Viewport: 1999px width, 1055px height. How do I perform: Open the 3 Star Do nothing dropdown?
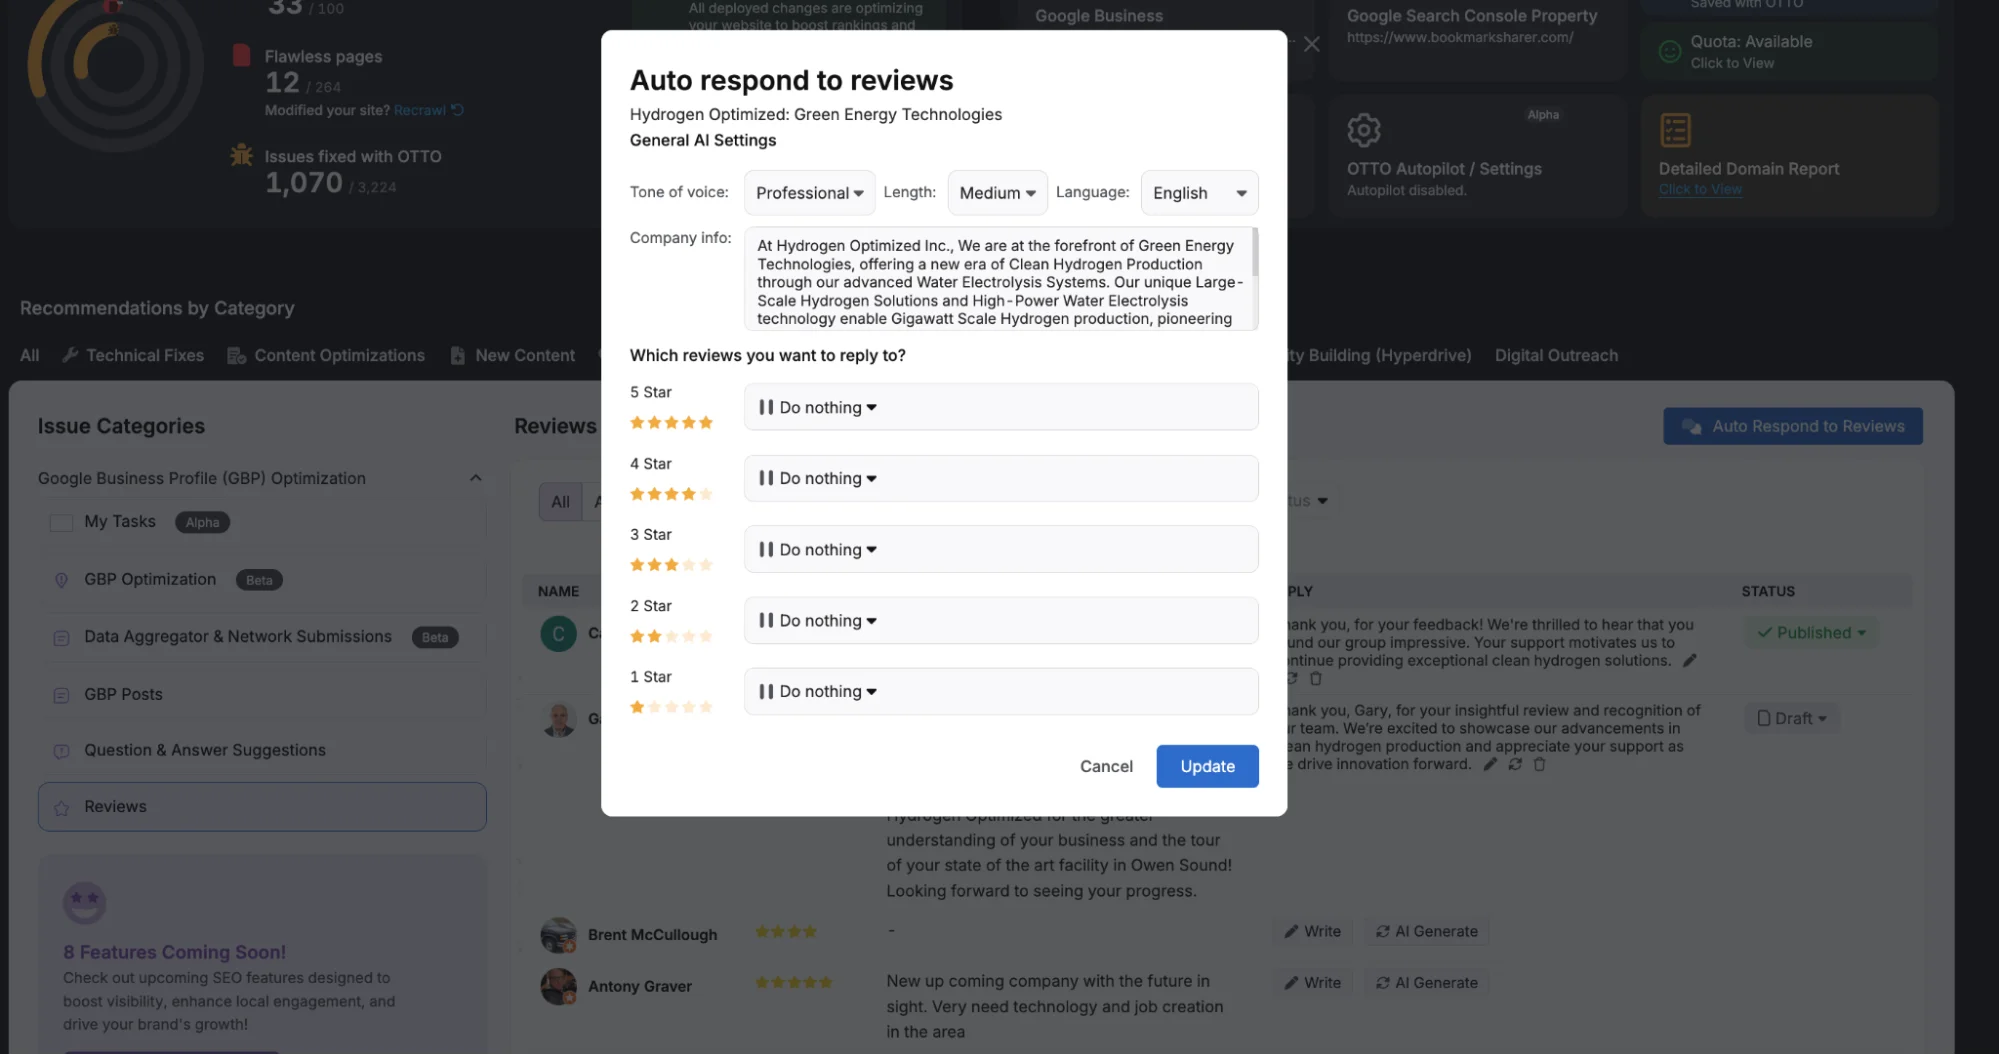[1001, 549]
